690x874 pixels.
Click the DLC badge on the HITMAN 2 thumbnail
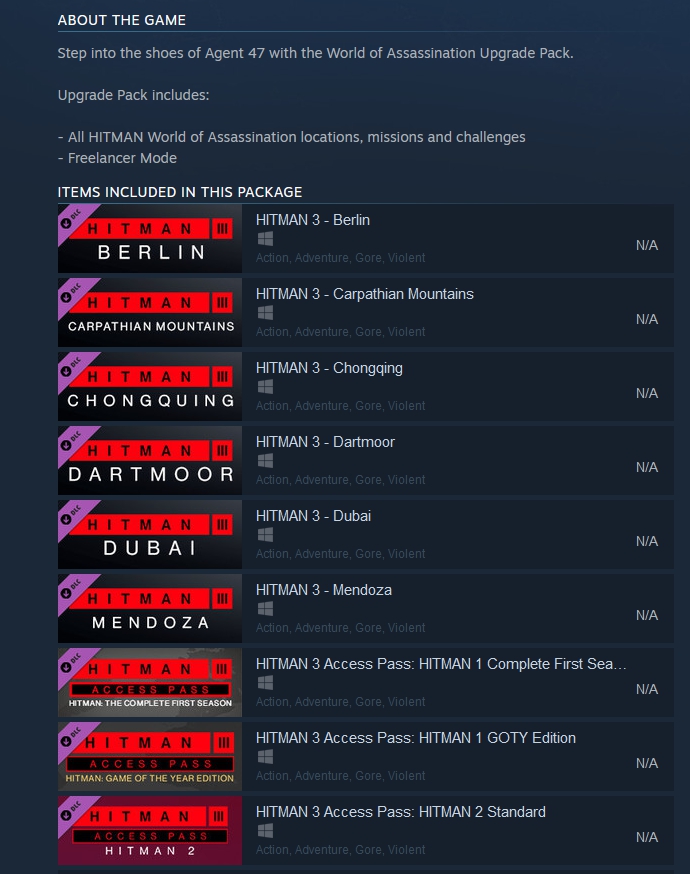72,811
